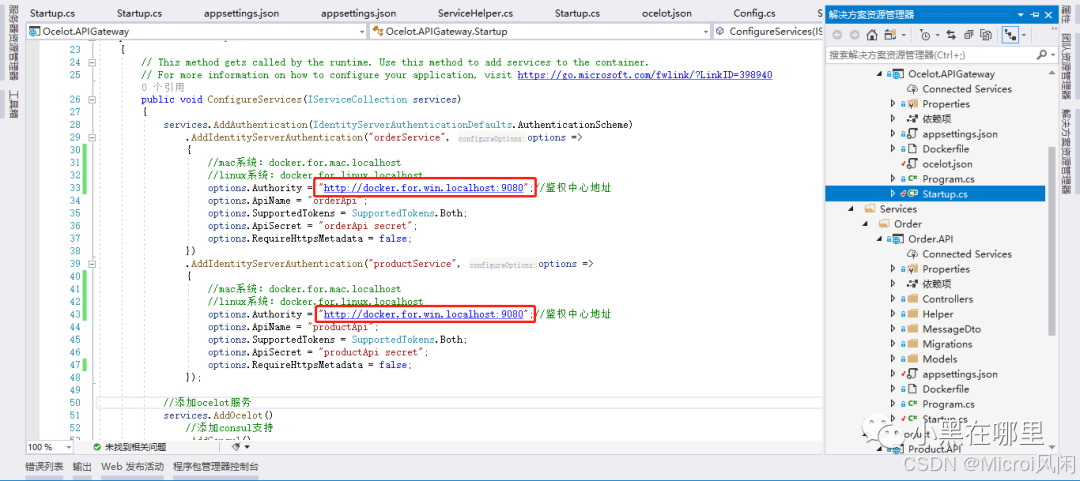Screen dimensions: 1080x481
Task: Select the MessageDto folder in Order.API
Action: pyautogui.click(x=951, y=329)
